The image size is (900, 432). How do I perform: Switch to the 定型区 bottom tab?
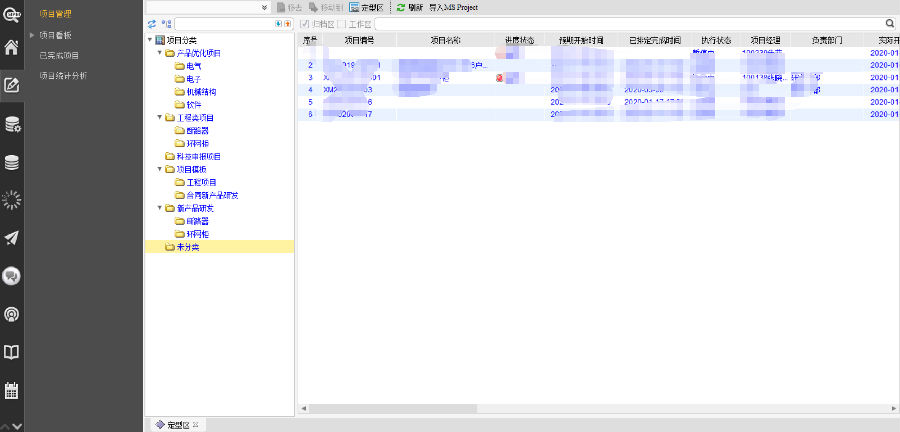click(177, 425)
